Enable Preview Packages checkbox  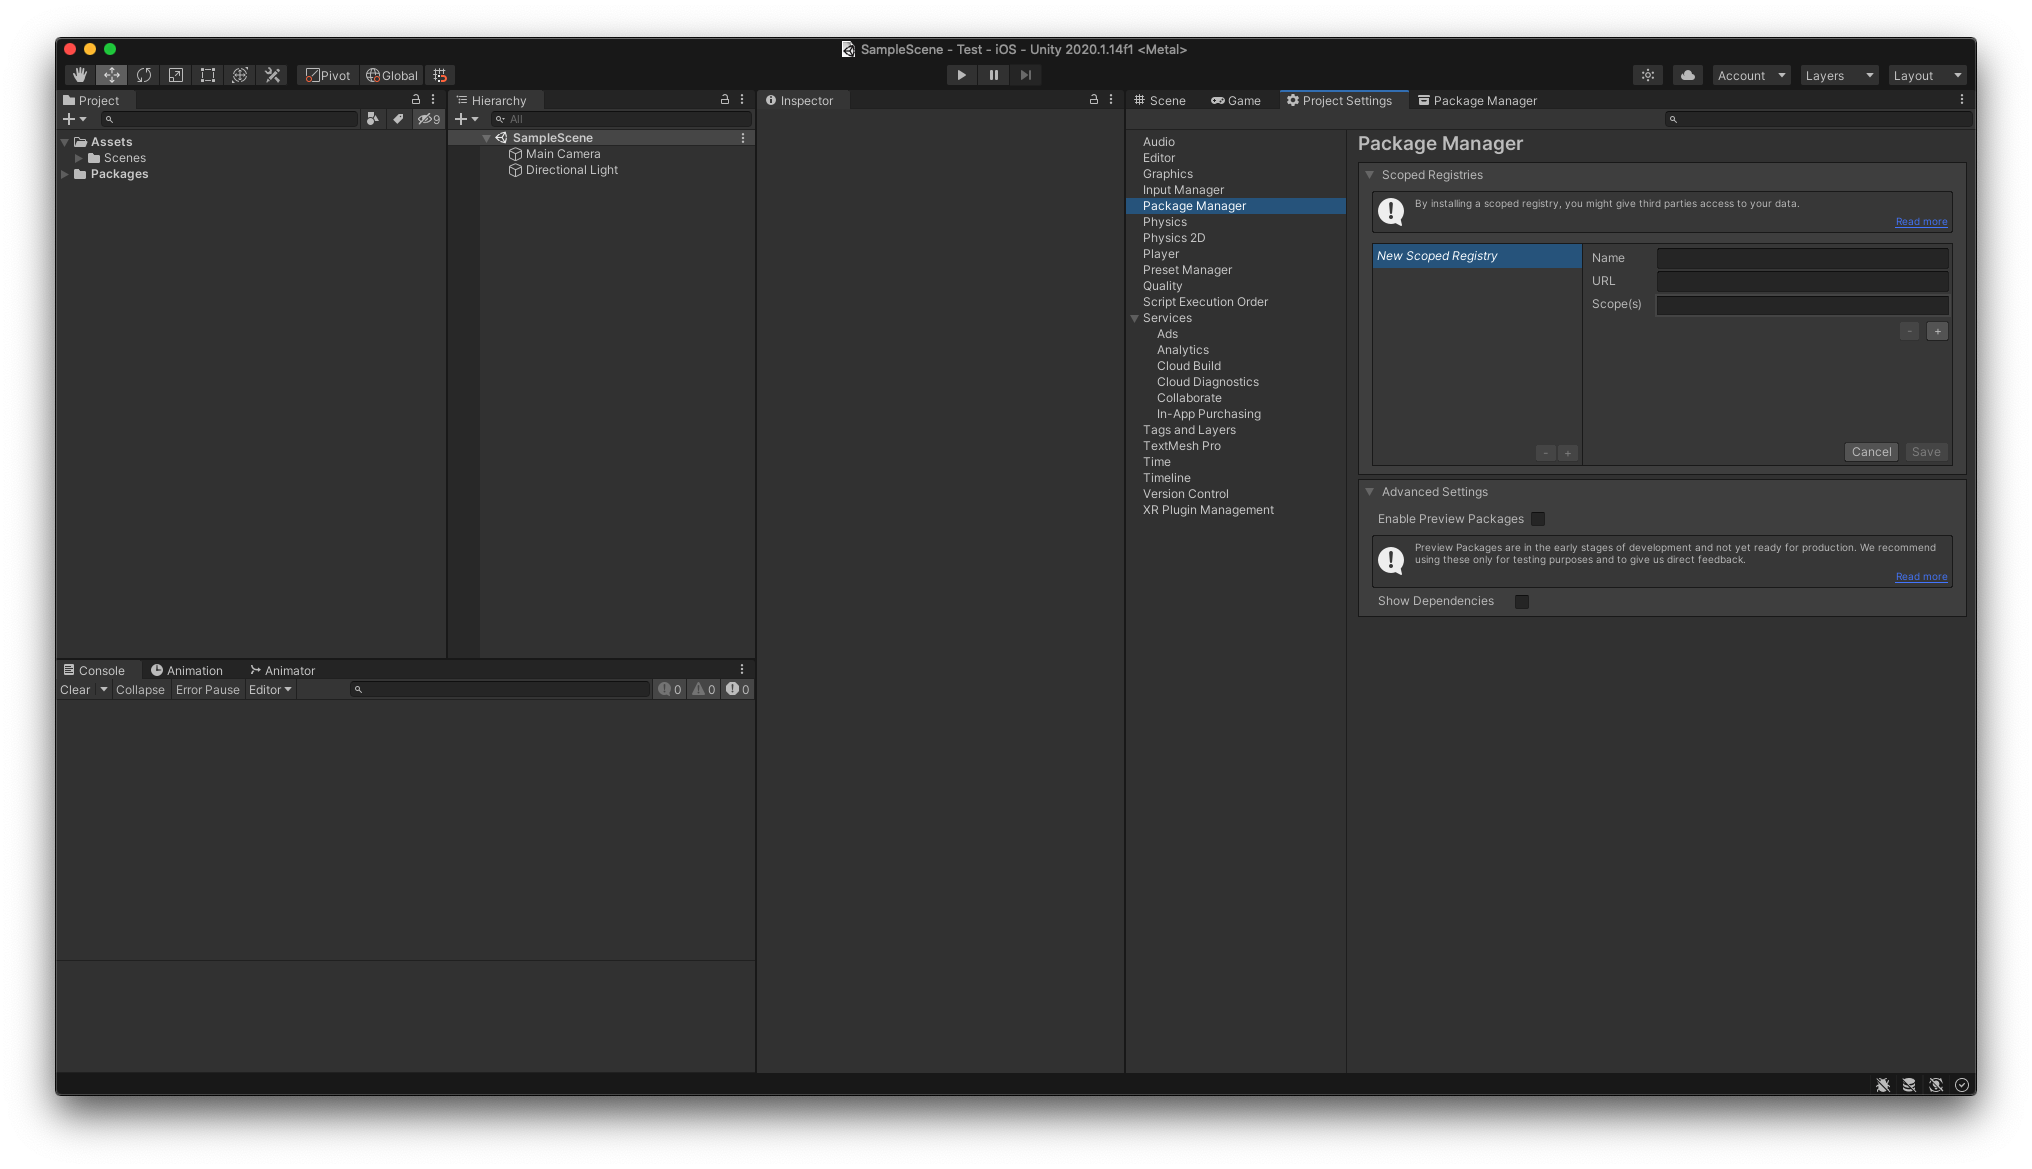pos(1538,519)
